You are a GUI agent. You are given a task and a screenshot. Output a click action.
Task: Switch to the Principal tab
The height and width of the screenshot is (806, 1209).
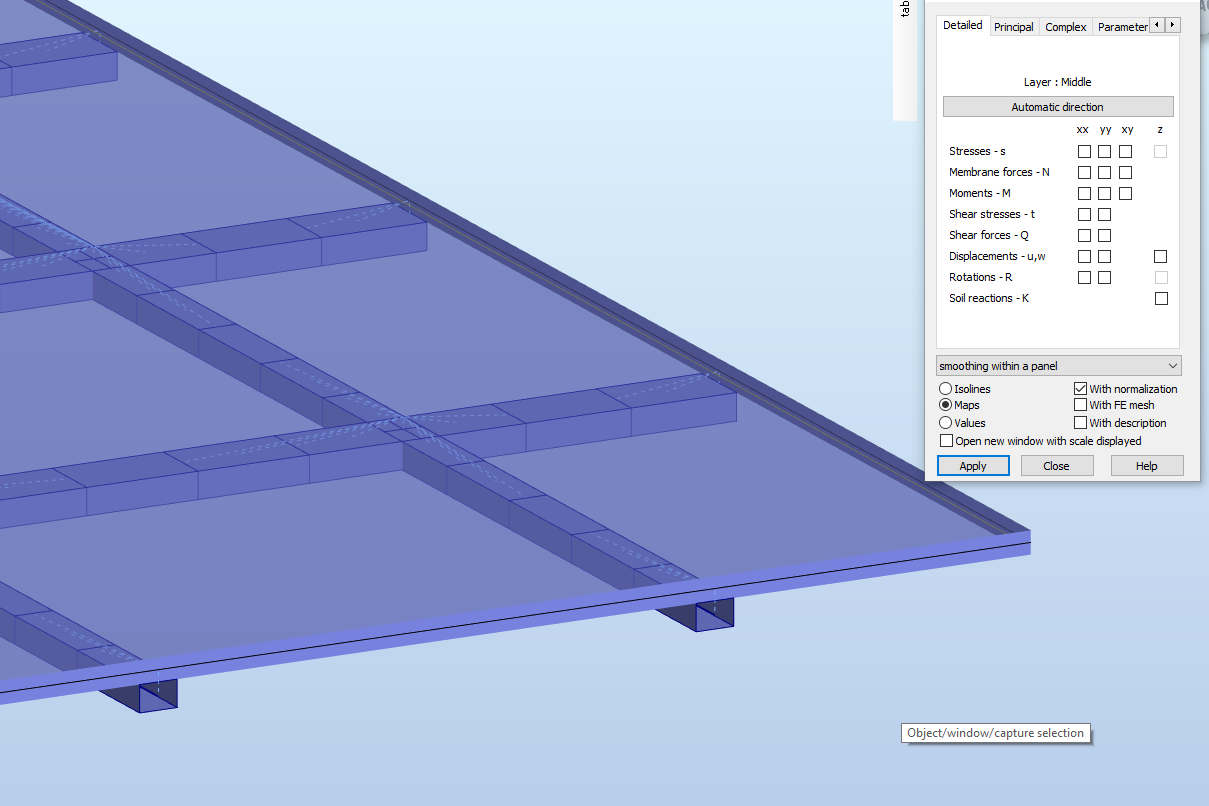click(1013, 26)
